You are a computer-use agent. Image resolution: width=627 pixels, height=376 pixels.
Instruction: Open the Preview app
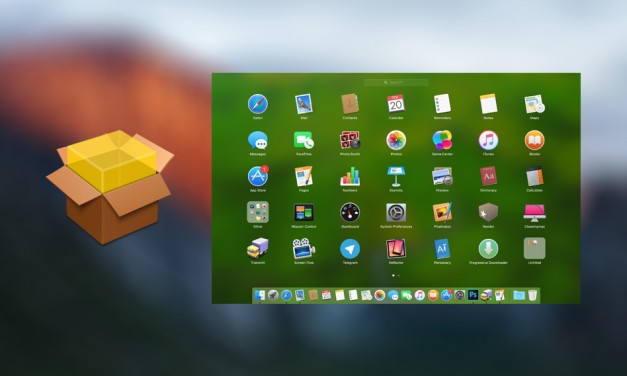[442, 176]
